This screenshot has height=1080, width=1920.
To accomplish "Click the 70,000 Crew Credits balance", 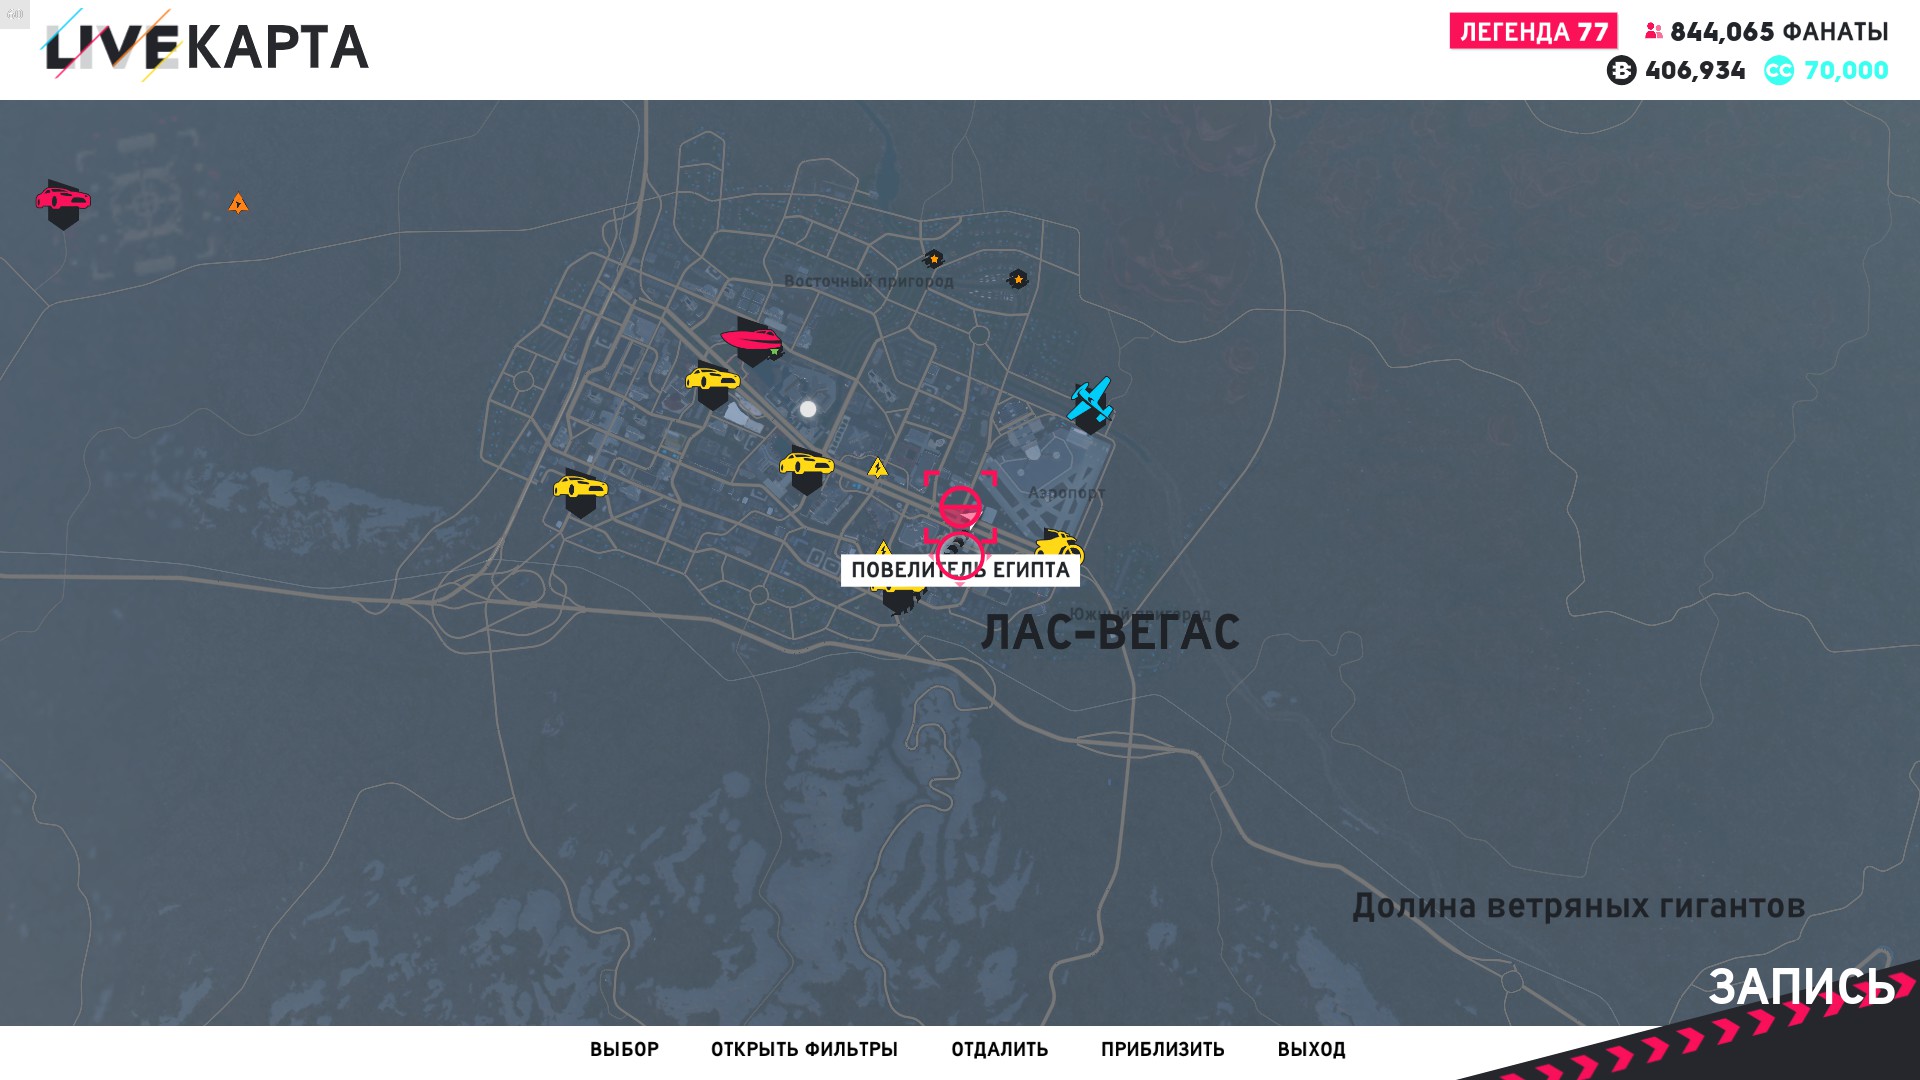I will click(1846, 70).
